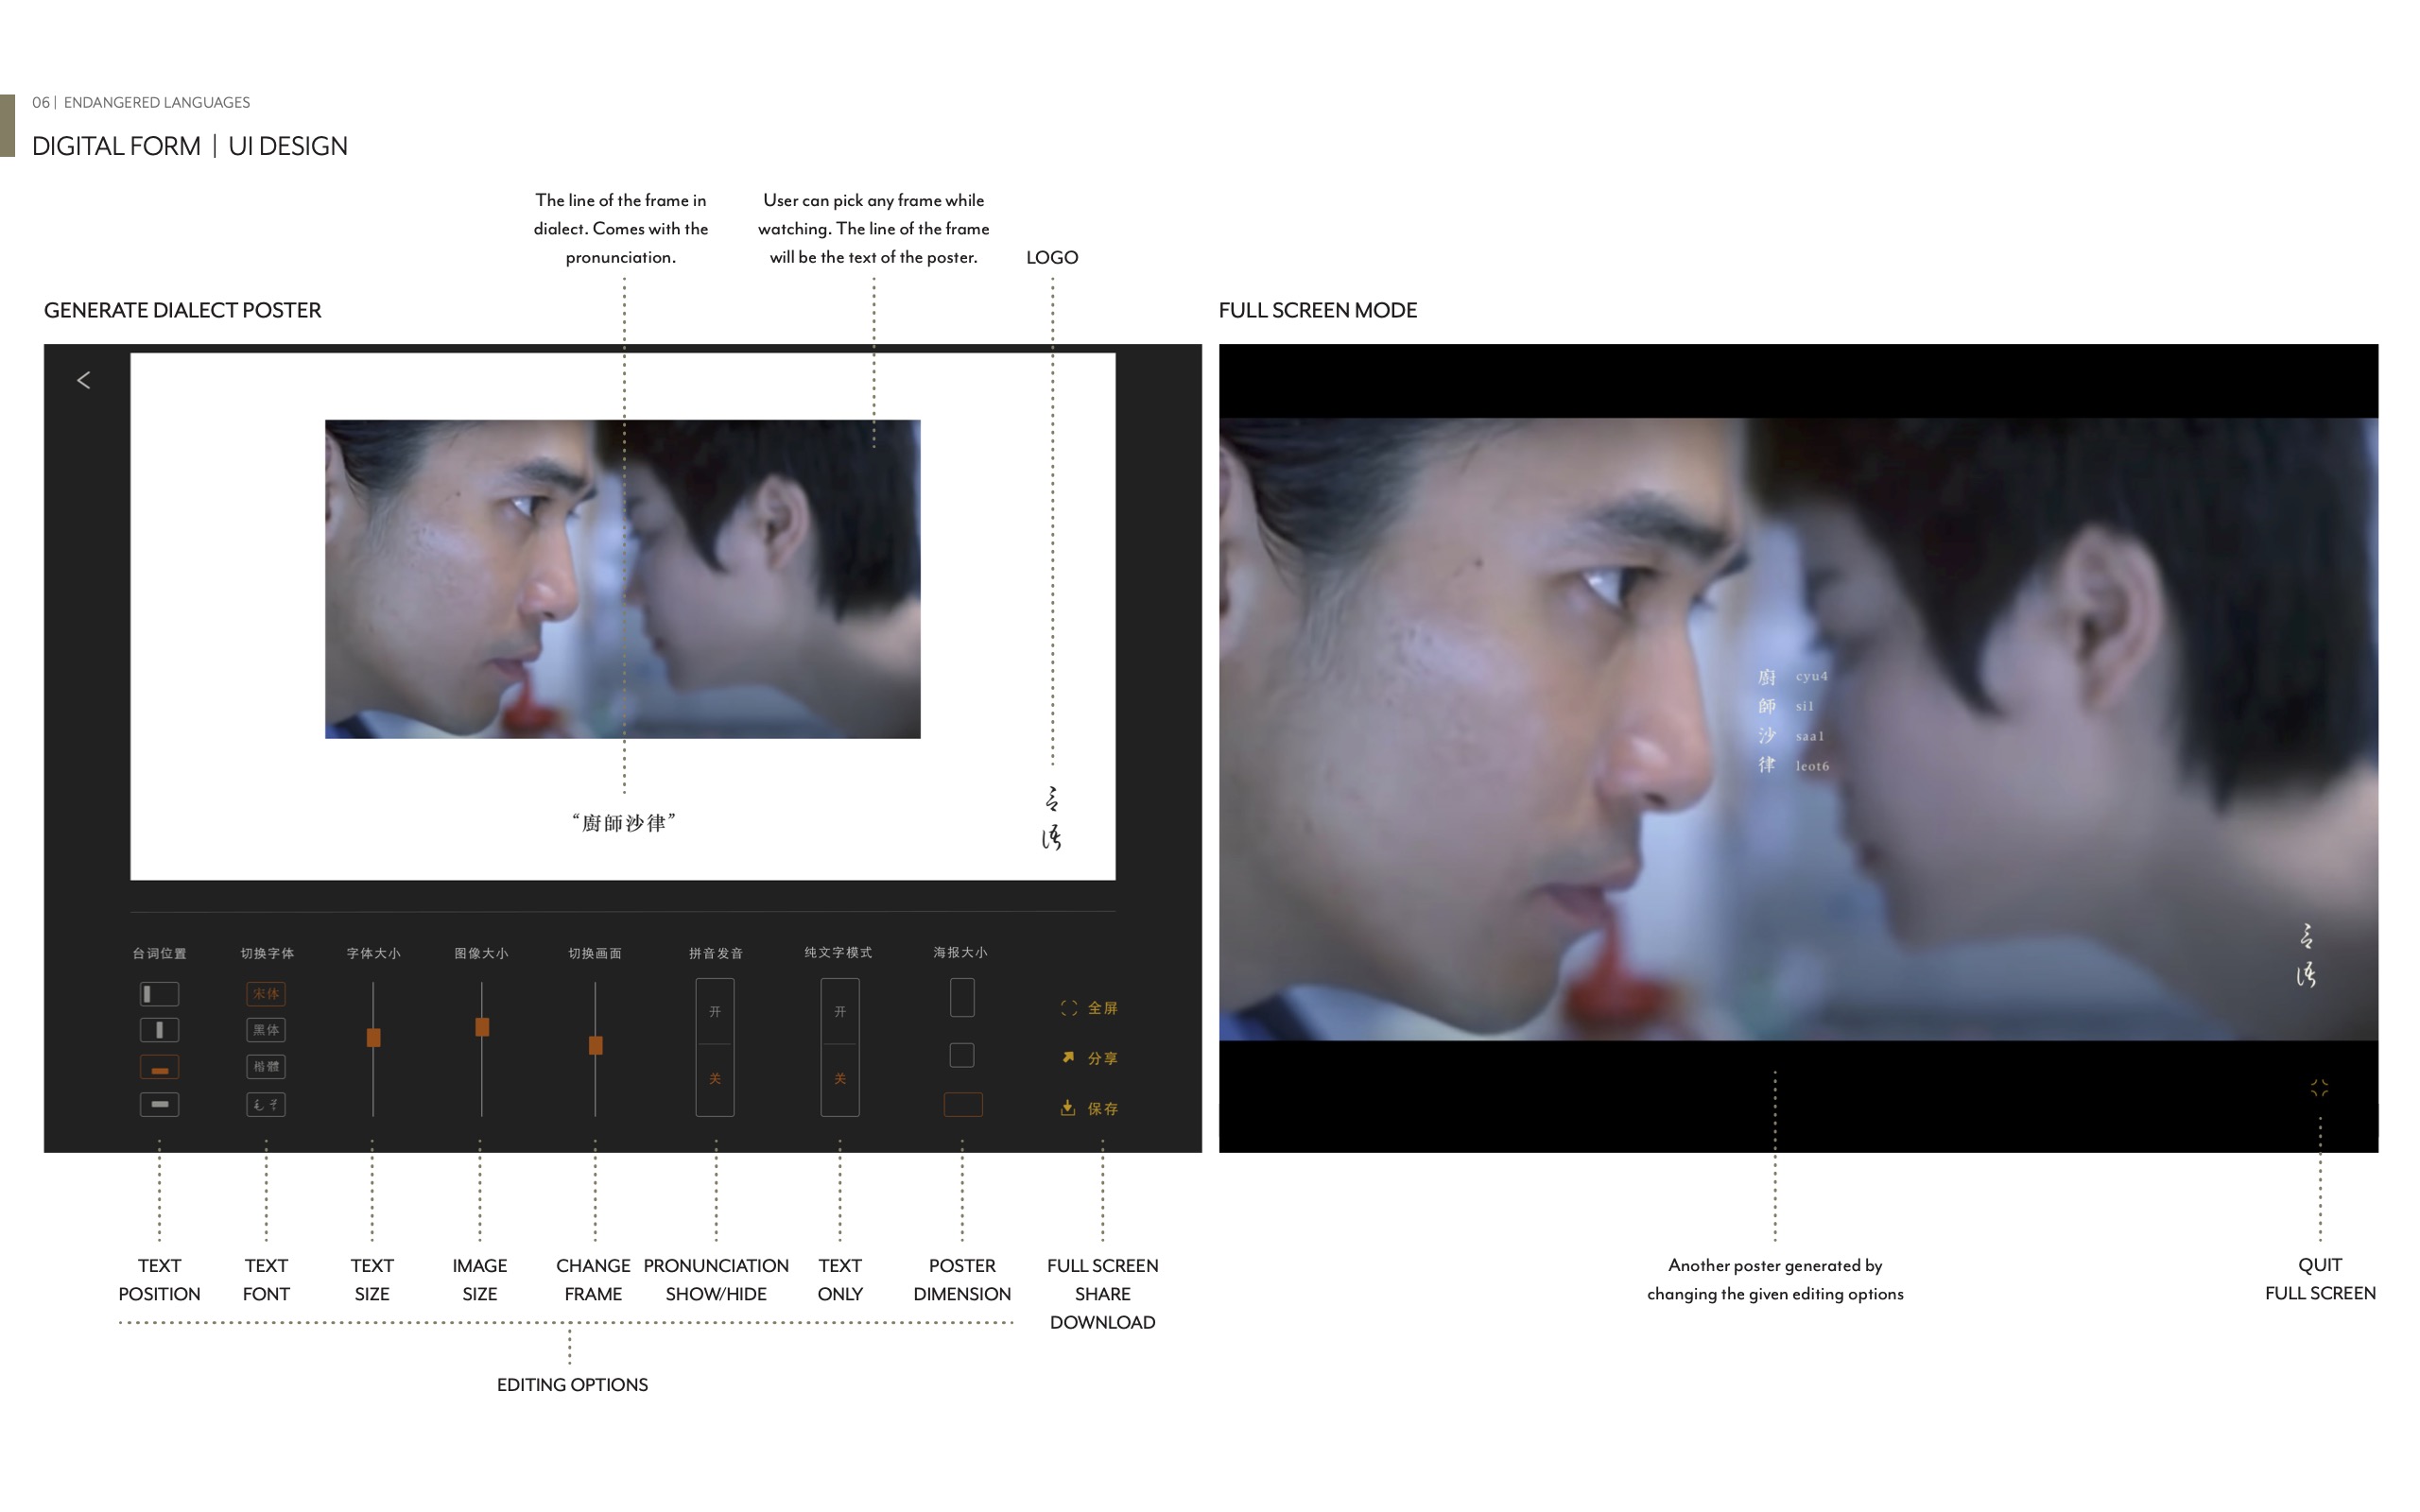Click the 'GENERATE DIALECT POSTER' heading
This screenshot has width=2420, height=1512.
pos(182,310)
